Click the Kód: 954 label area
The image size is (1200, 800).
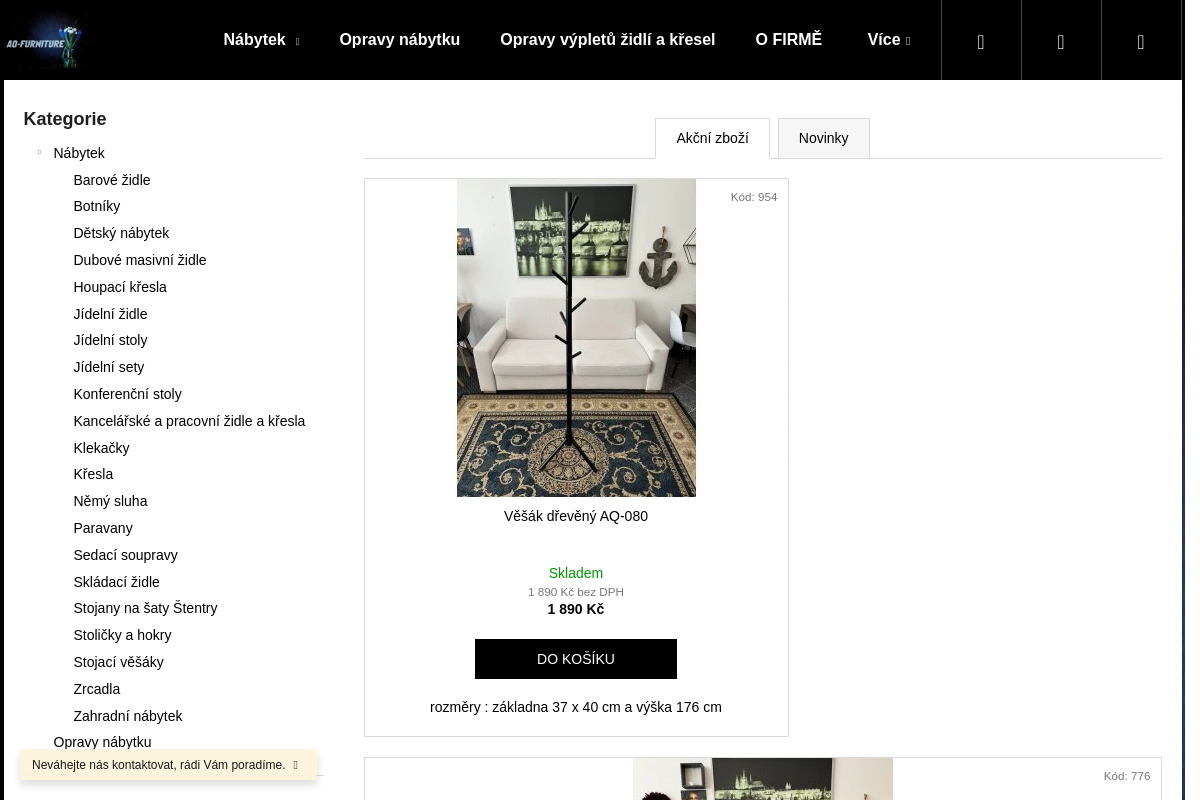(x=753, y=197)
